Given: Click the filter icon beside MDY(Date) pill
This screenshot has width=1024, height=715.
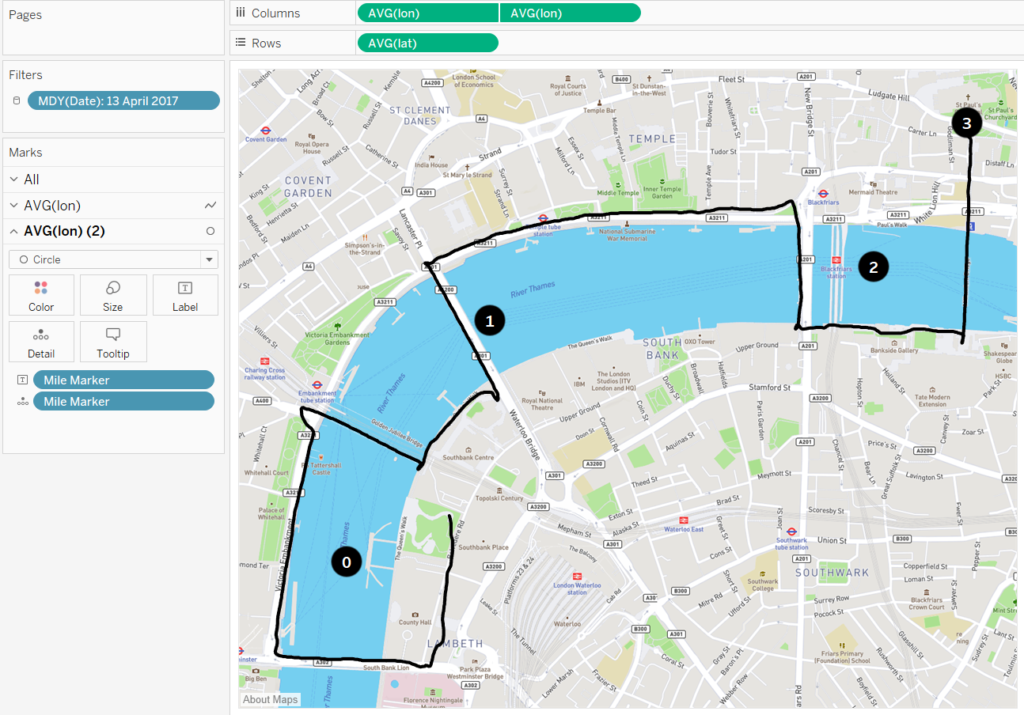Looking at the screenshot, I should pyautogui.click(x=16, y=101).
